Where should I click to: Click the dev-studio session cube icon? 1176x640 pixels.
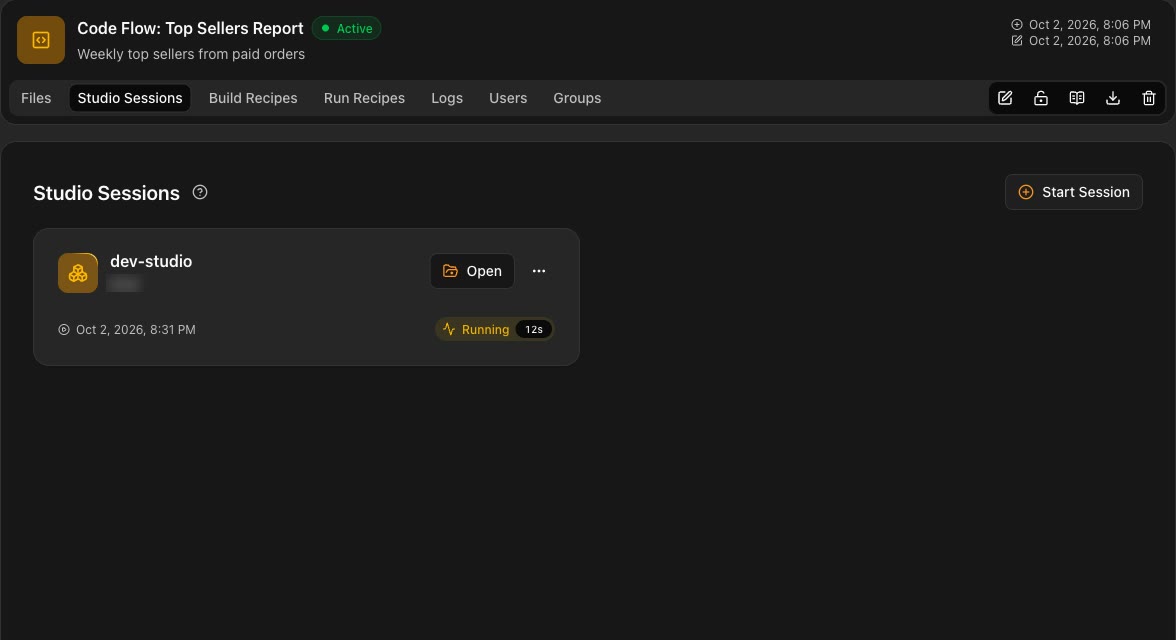[x=78, y=273]
